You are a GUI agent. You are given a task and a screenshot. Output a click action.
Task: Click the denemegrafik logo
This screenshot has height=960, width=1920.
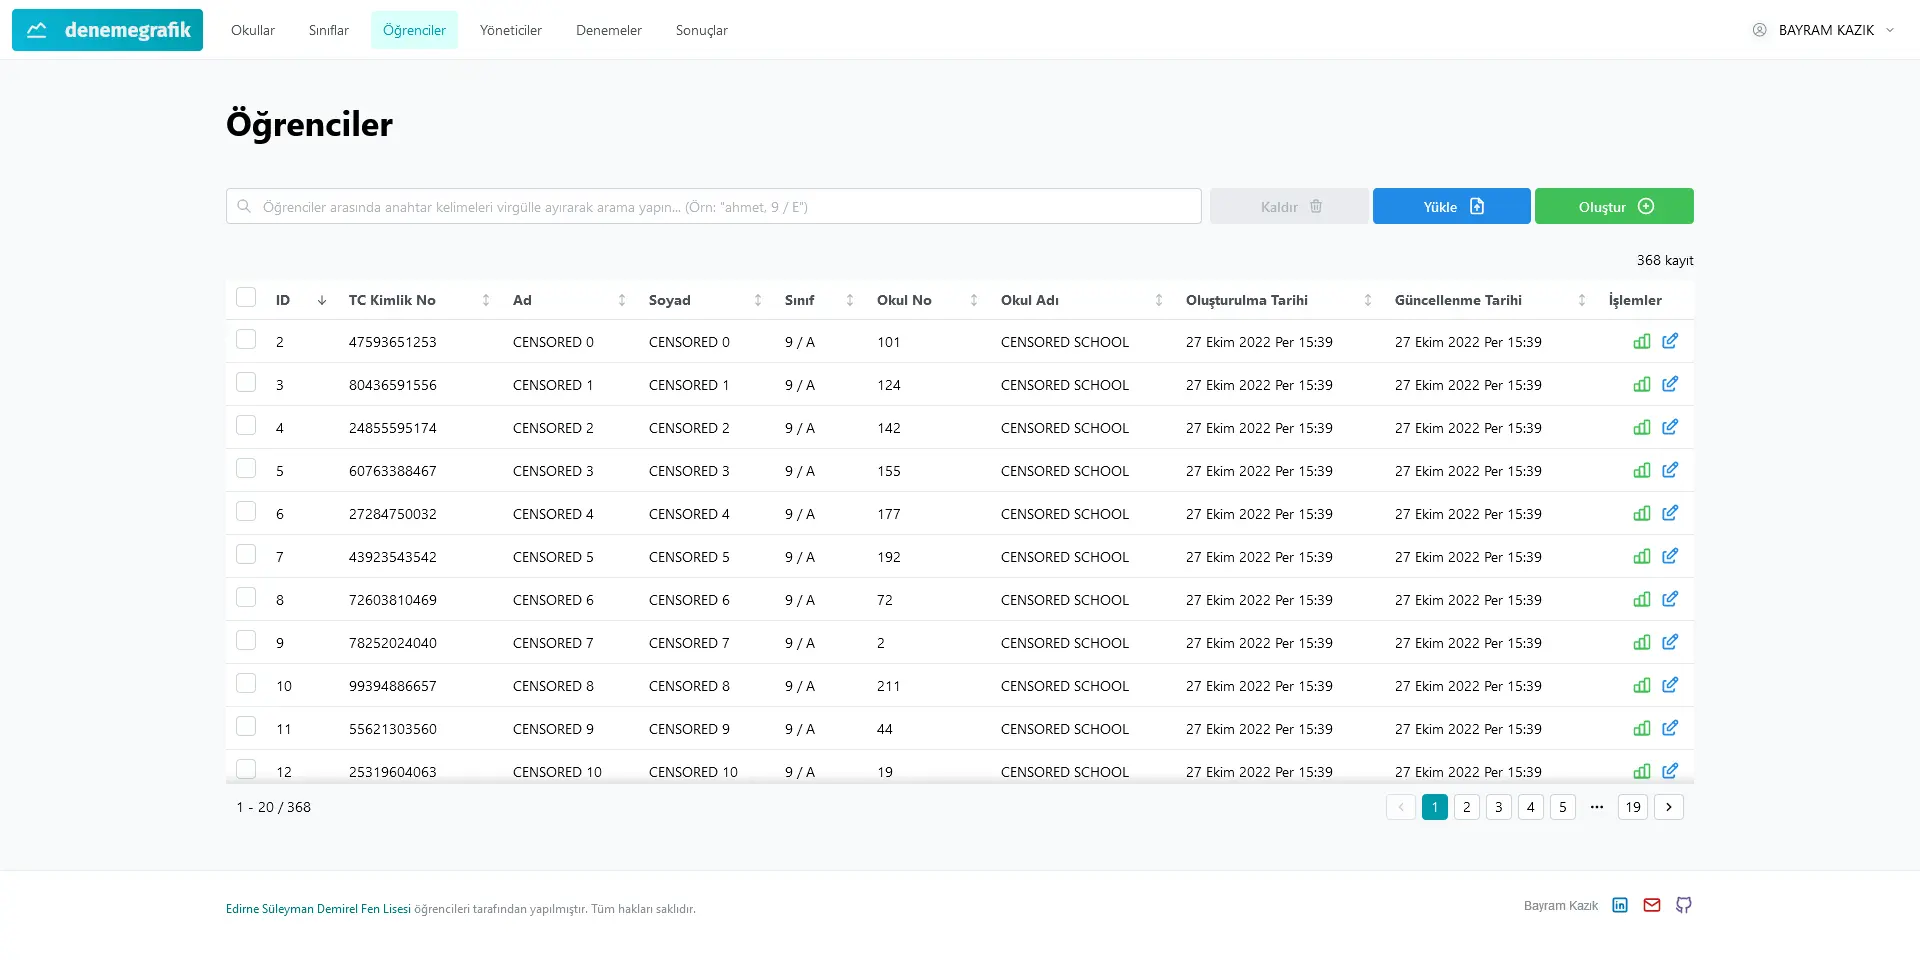tap(108, 30)
